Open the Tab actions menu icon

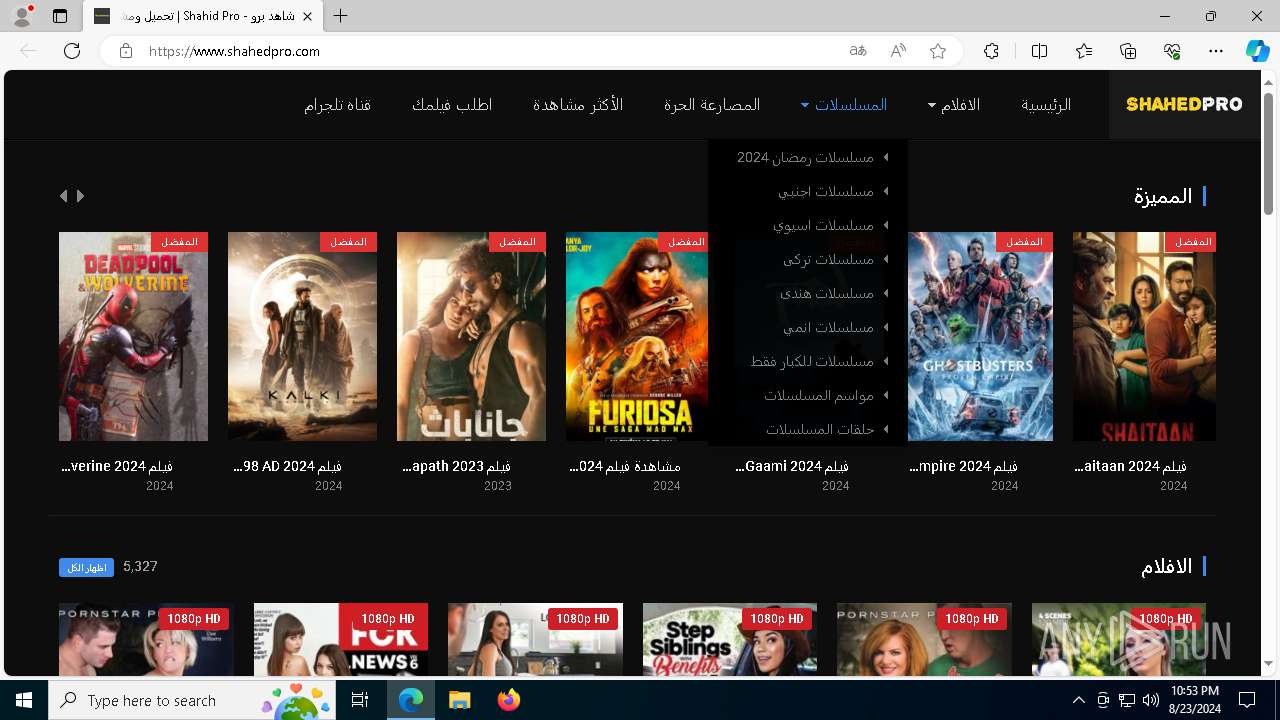pyautogui.click(x=60, y=16)
